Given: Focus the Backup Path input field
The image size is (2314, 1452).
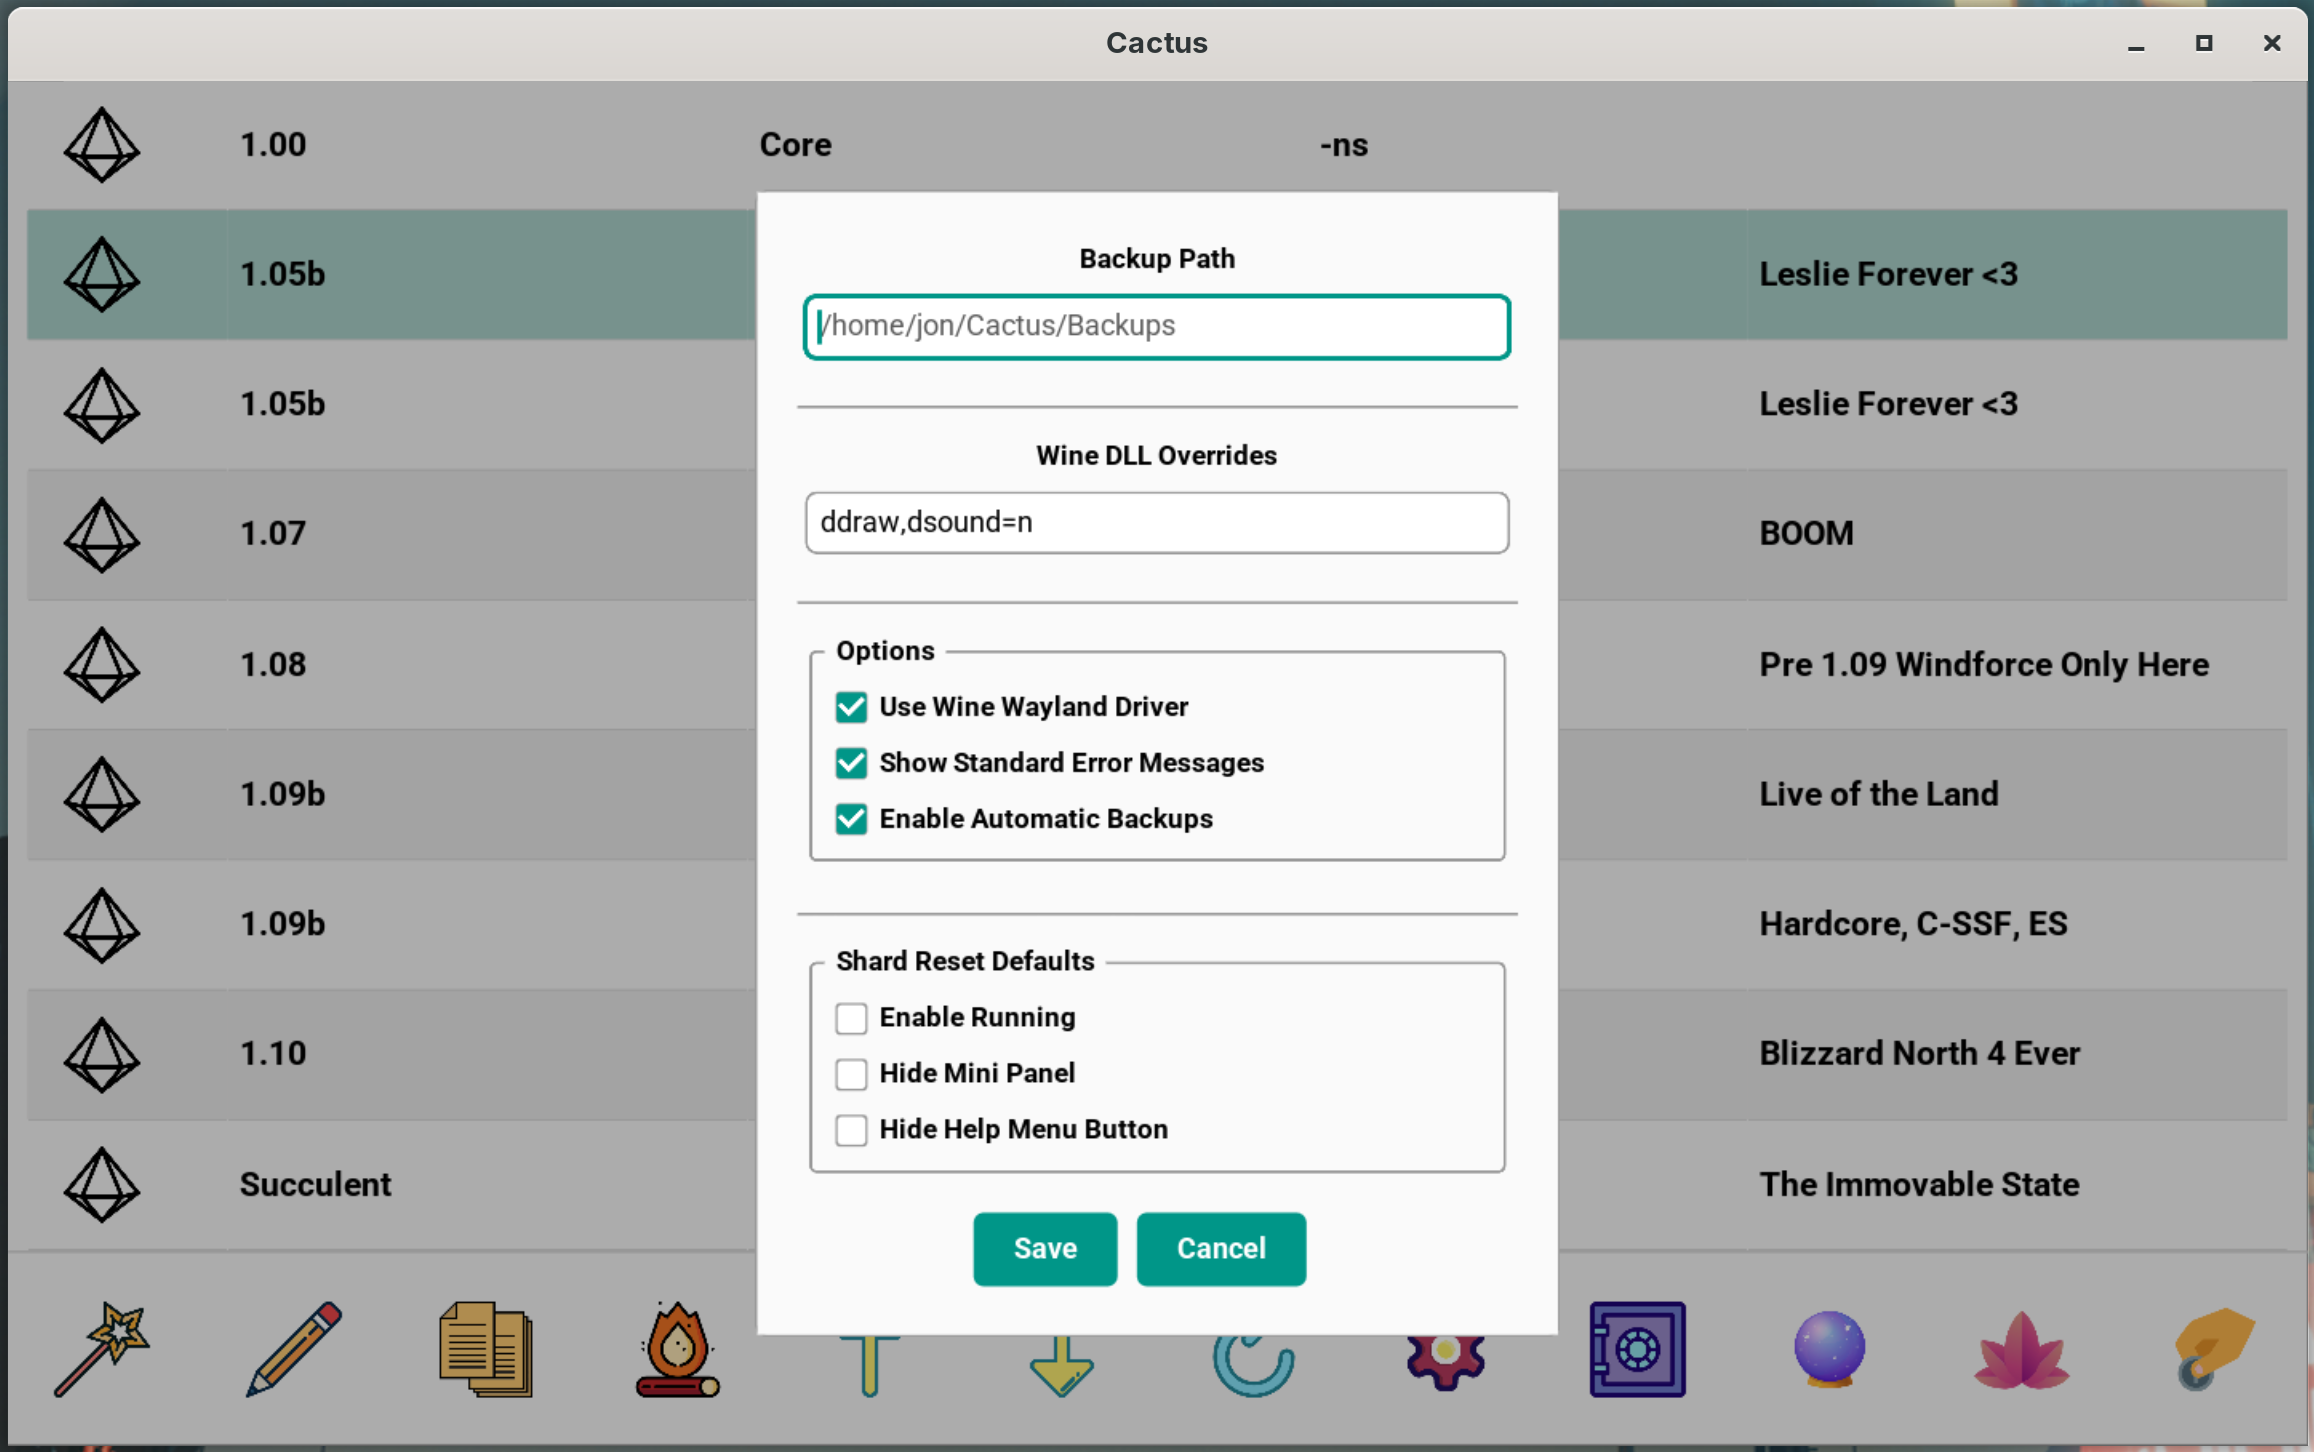Looking at the screenshot, I should [x=1157, y=327].
